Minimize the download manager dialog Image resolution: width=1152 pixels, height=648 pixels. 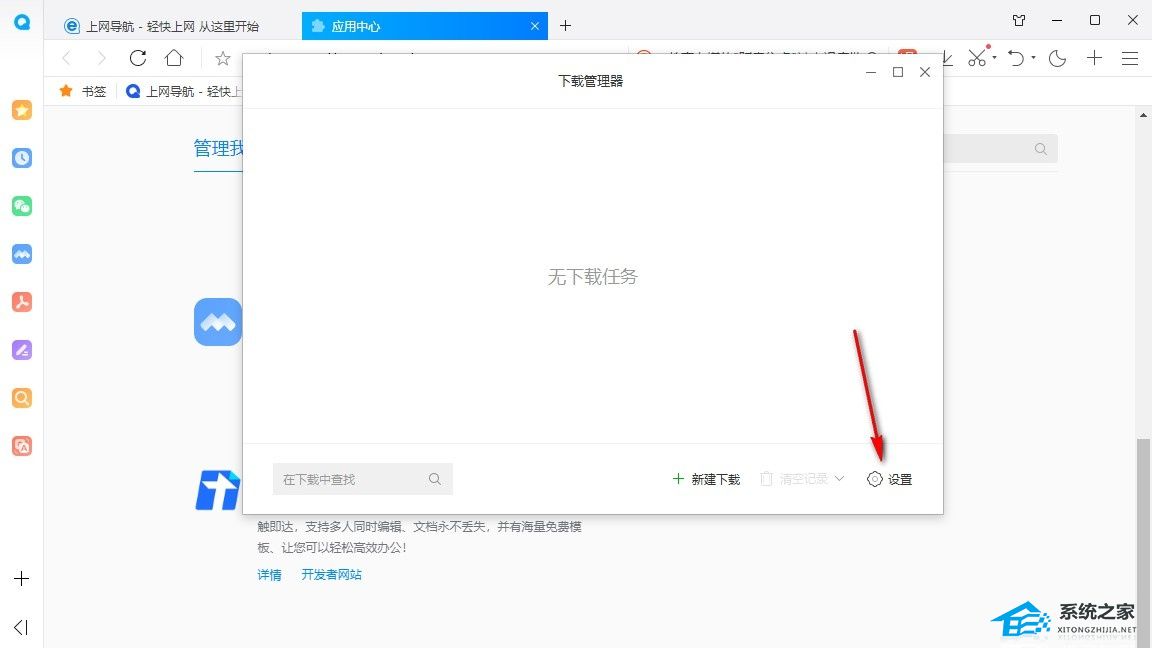click(871, 72)
